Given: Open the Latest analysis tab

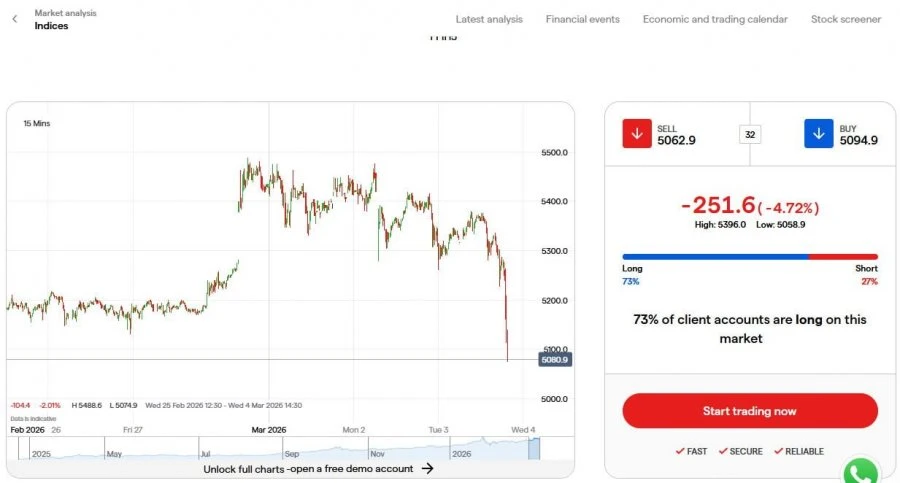Looking at the screenshot, I should coord(489,19).
